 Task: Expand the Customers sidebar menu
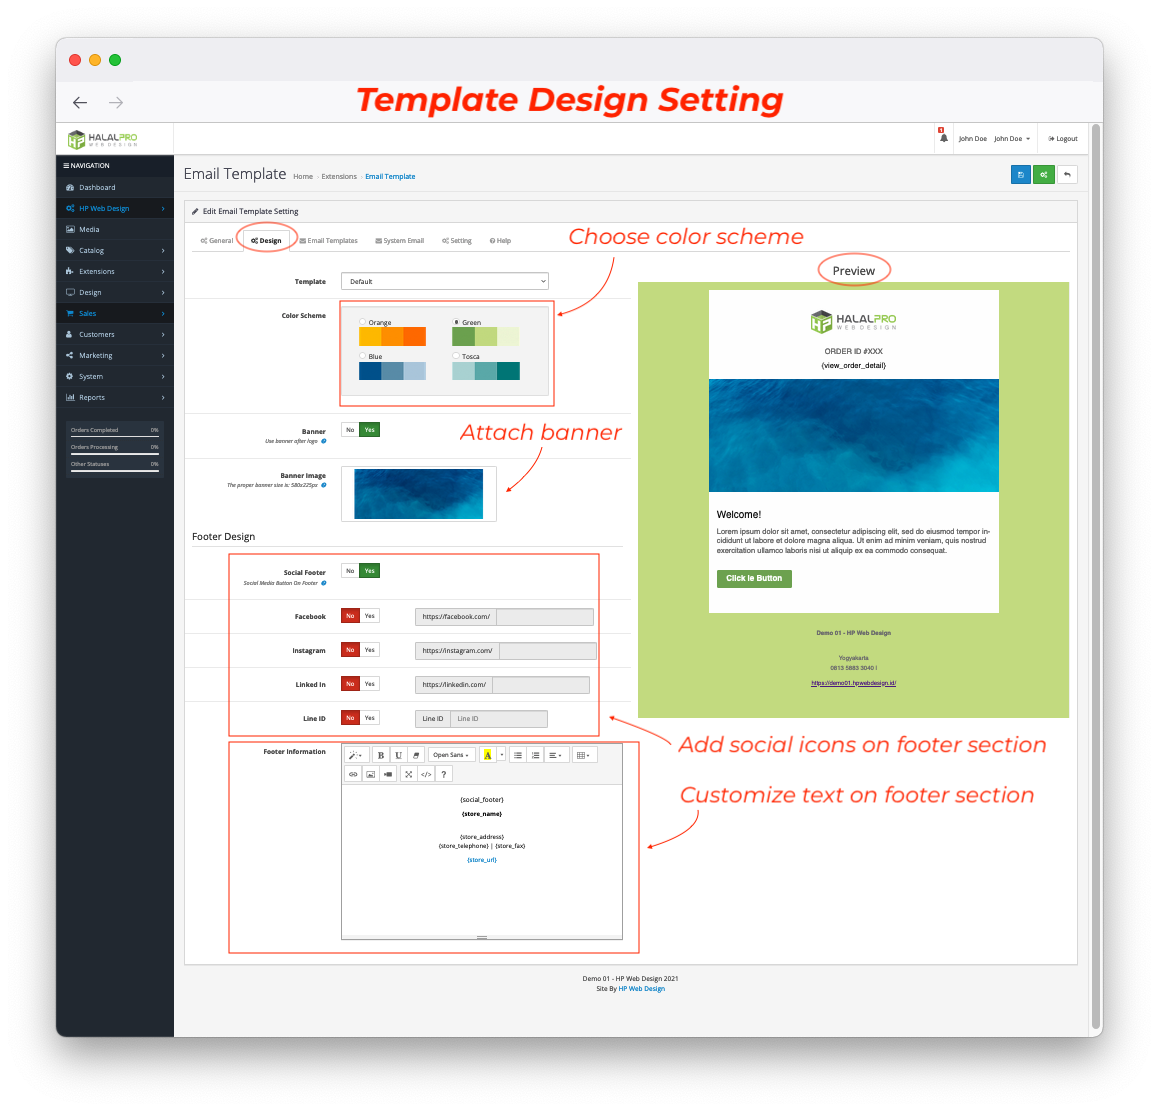115,334
